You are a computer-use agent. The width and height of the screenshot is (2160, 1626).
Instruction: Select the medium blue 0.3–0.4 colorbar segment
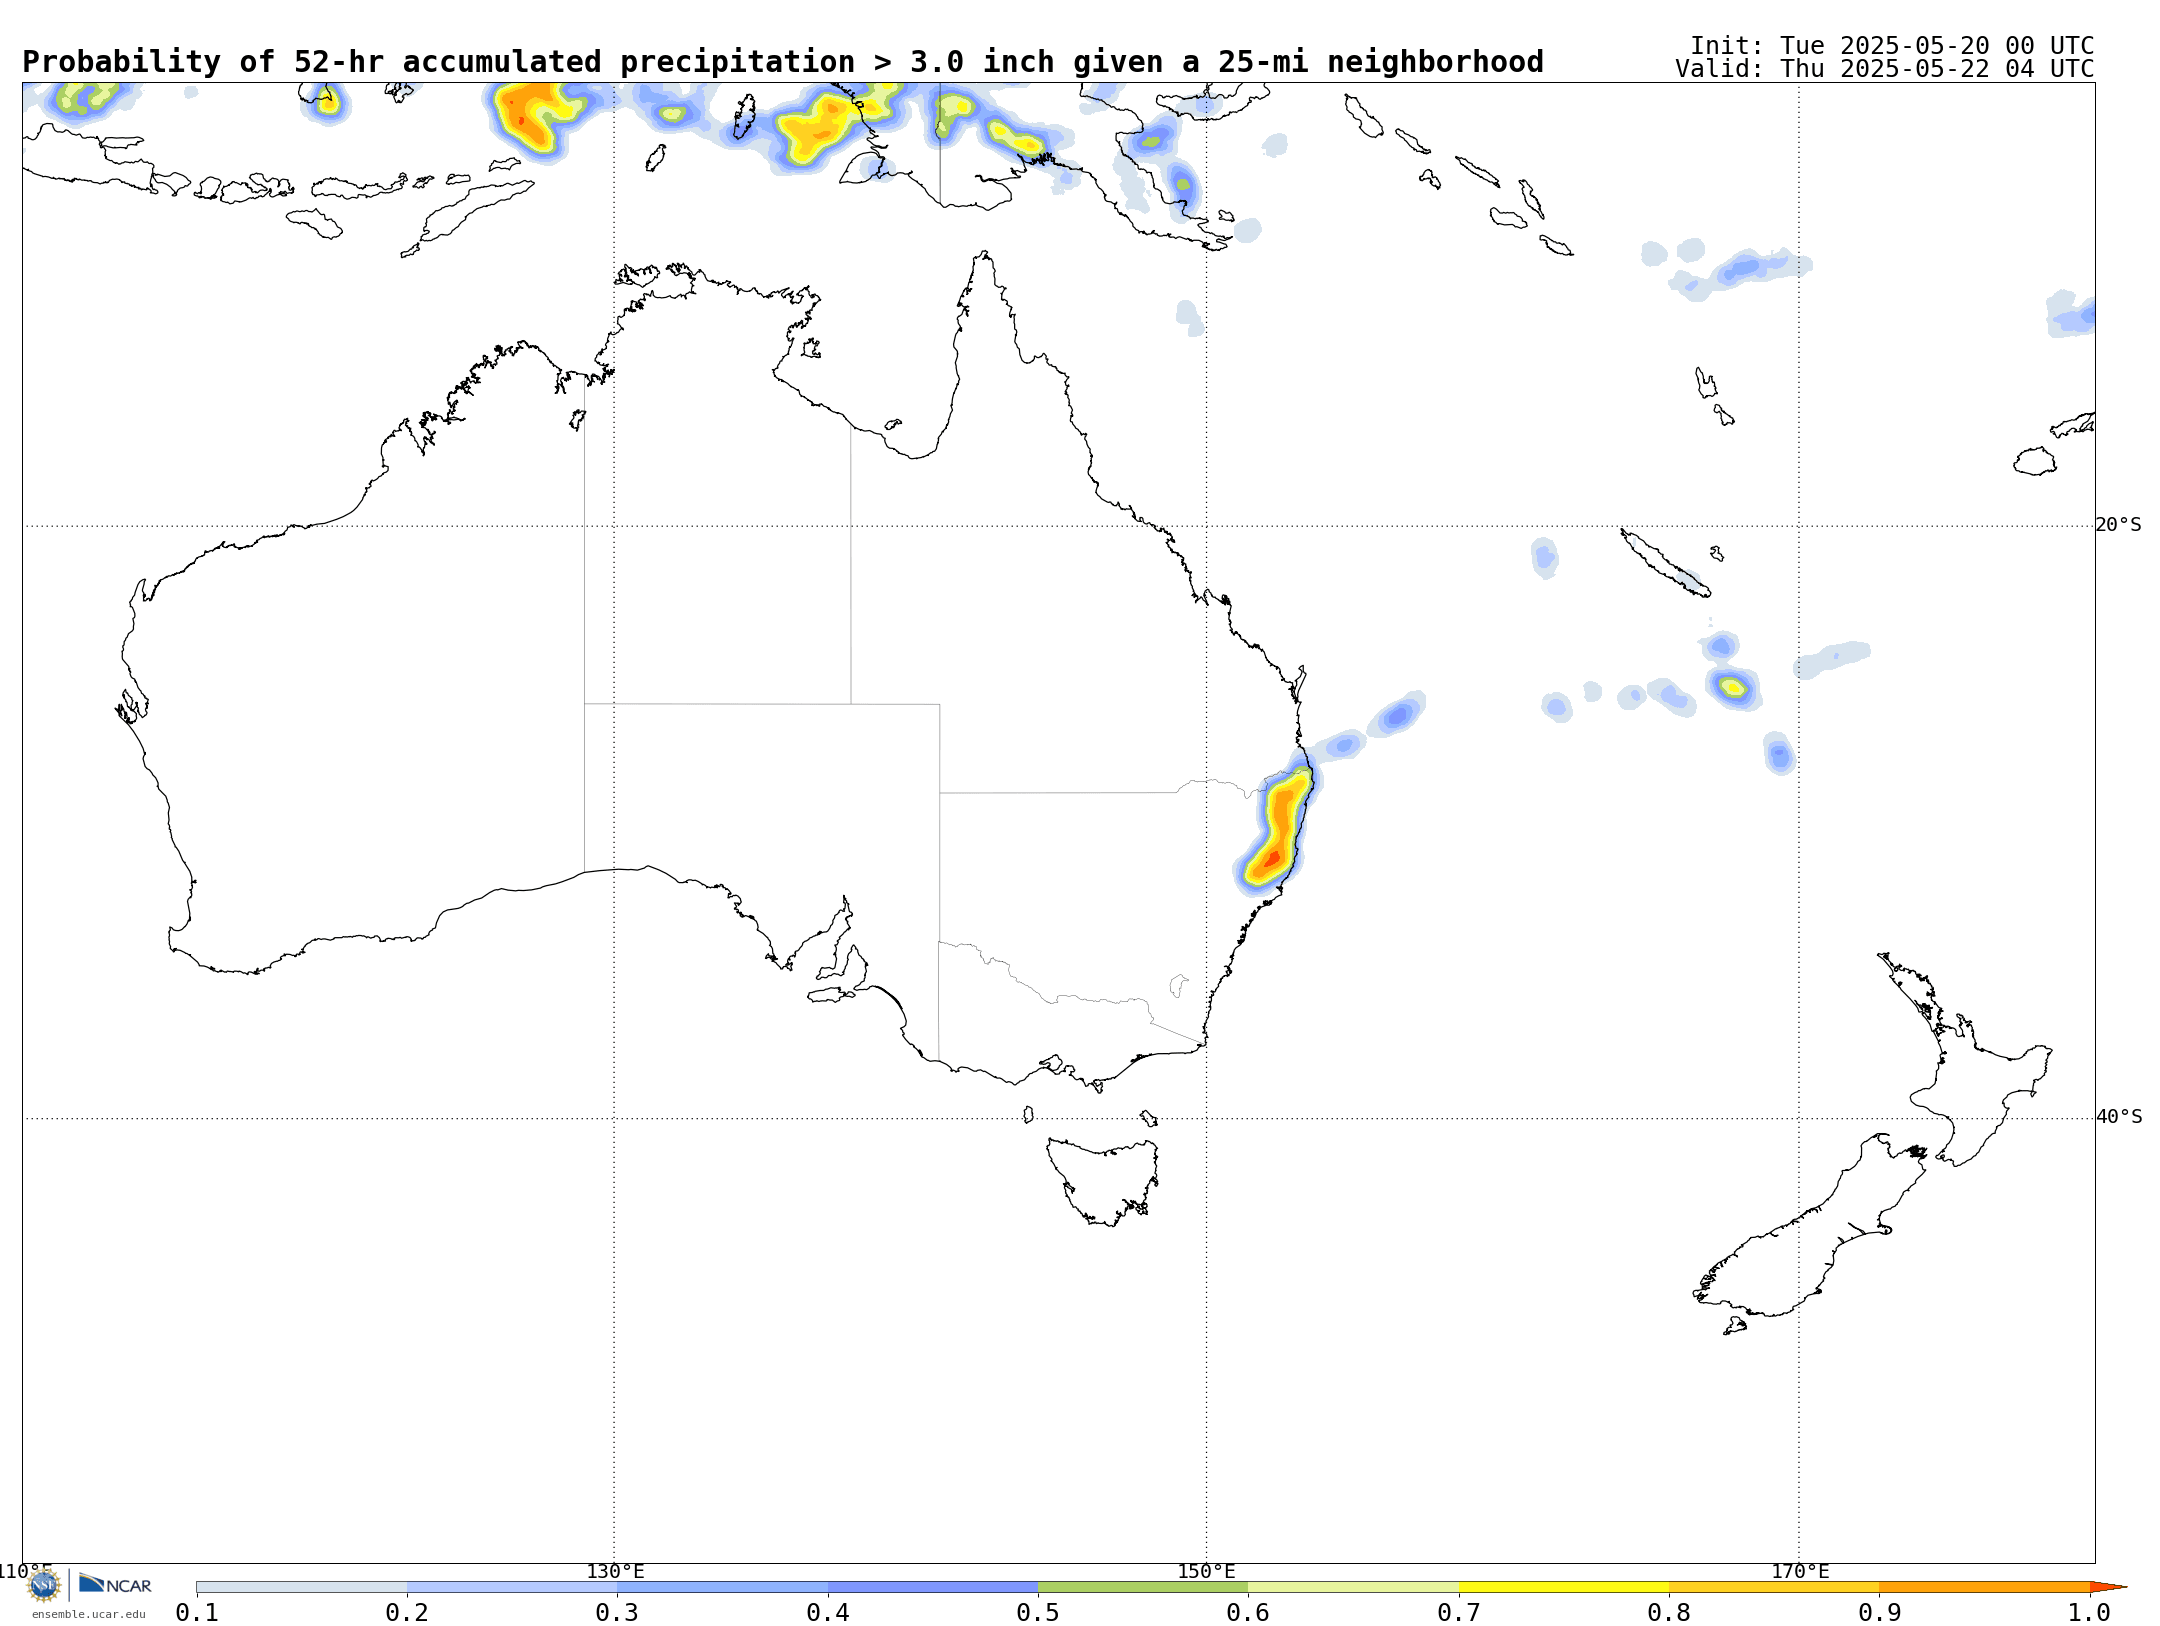(722, 1587)
